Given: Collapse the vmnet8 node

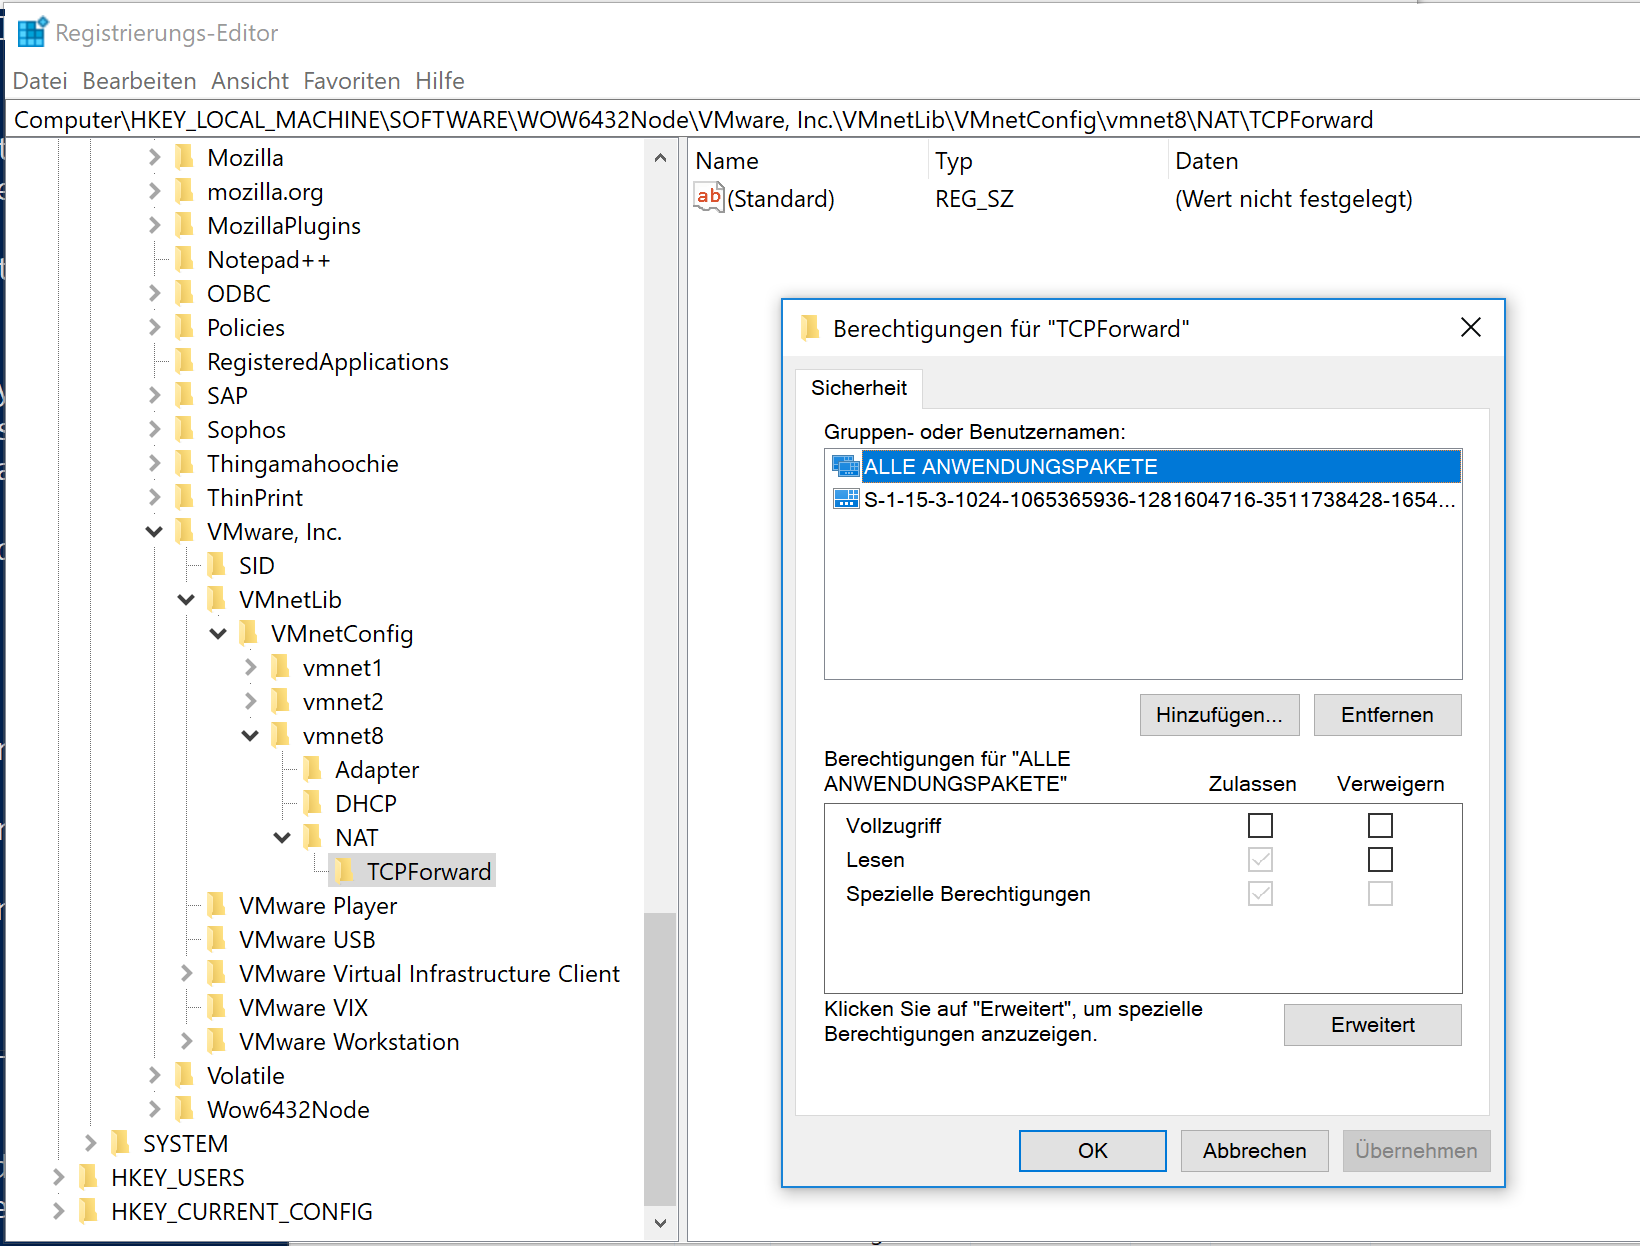Looking at the screenshot, I should tap(250, 736).
